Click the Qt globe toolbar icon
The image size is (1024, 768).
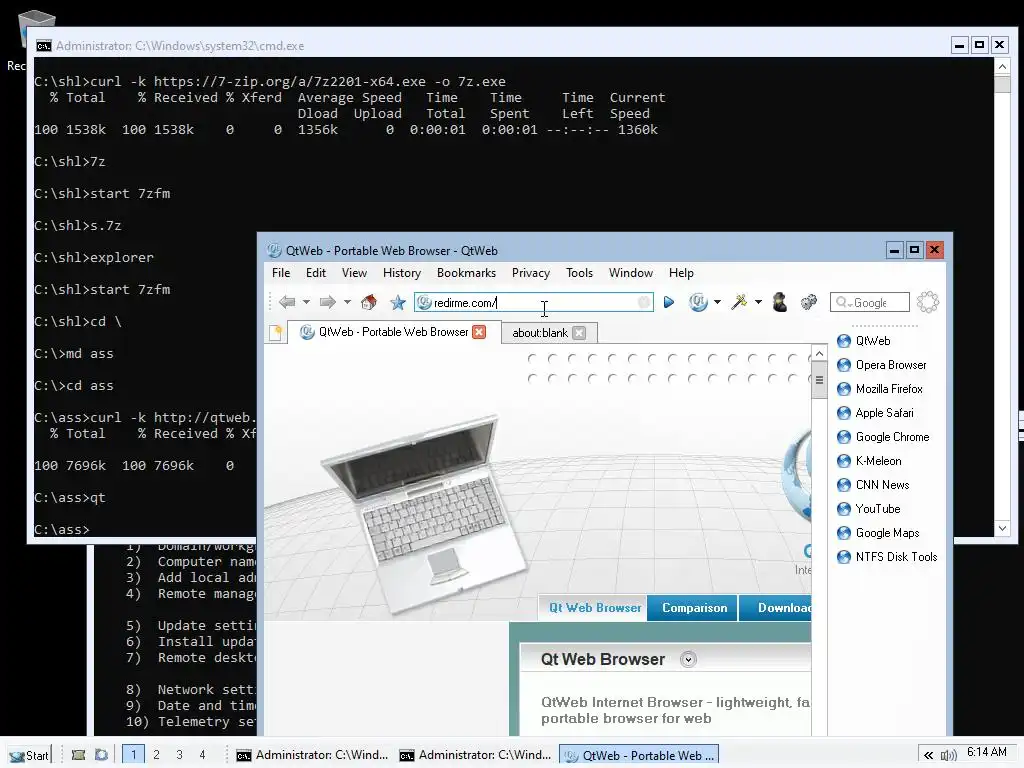tap(698, 302)
